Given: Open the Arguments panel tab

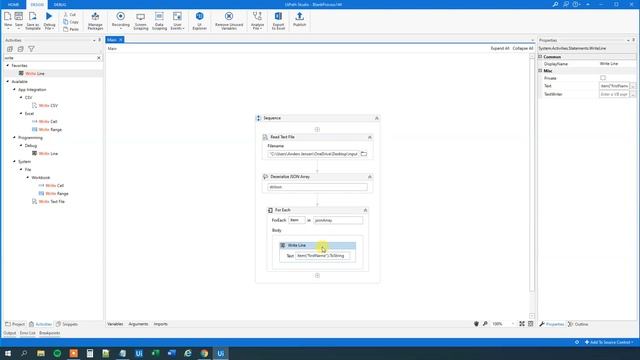Looking at the screenshot, I should click(138, 324).
